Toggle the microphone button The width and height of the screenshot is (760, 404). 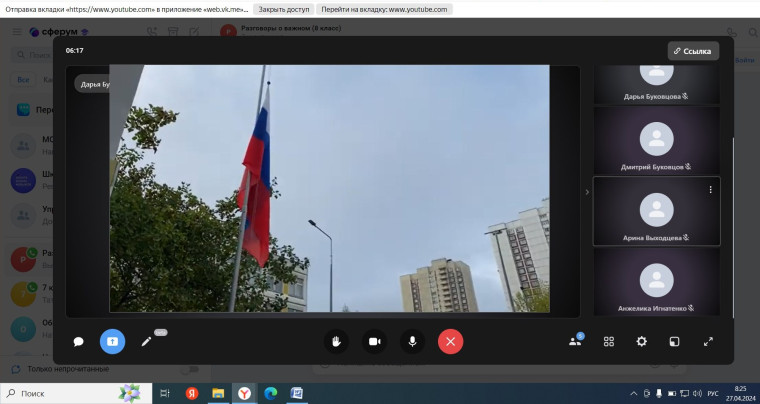coord(412,342)
